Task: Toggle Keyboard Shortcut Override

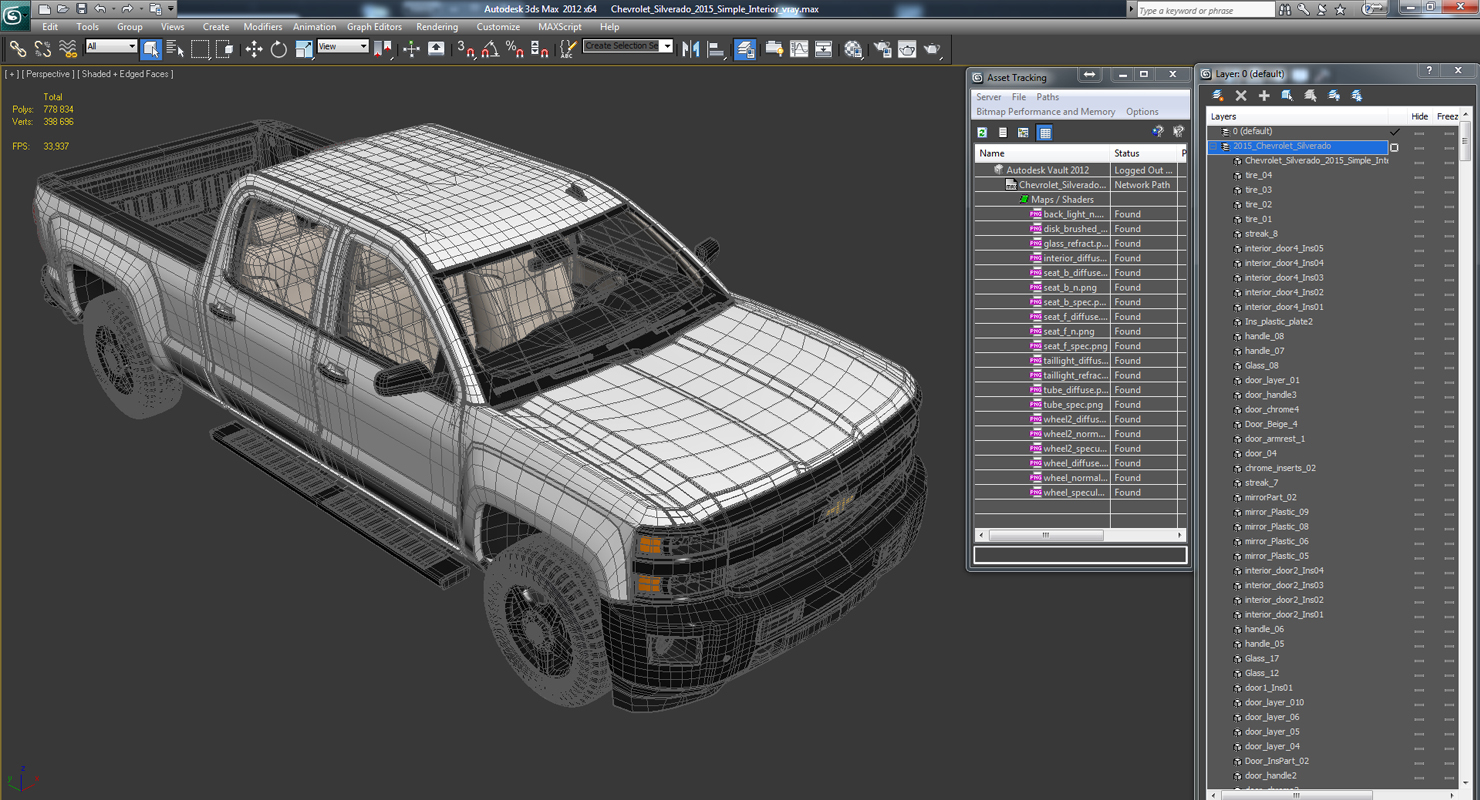Action: [x=436, y=48]
